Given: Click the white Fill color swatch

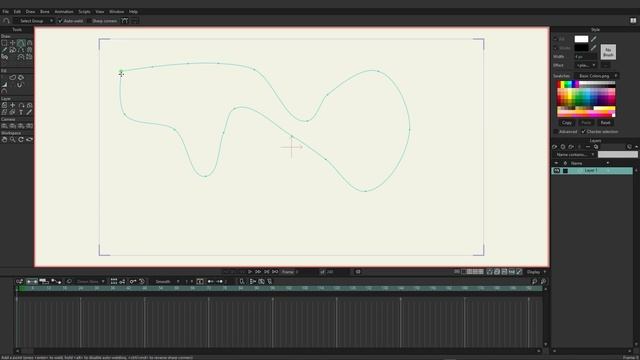Looking at the screenshot, I should click(581, 39).
